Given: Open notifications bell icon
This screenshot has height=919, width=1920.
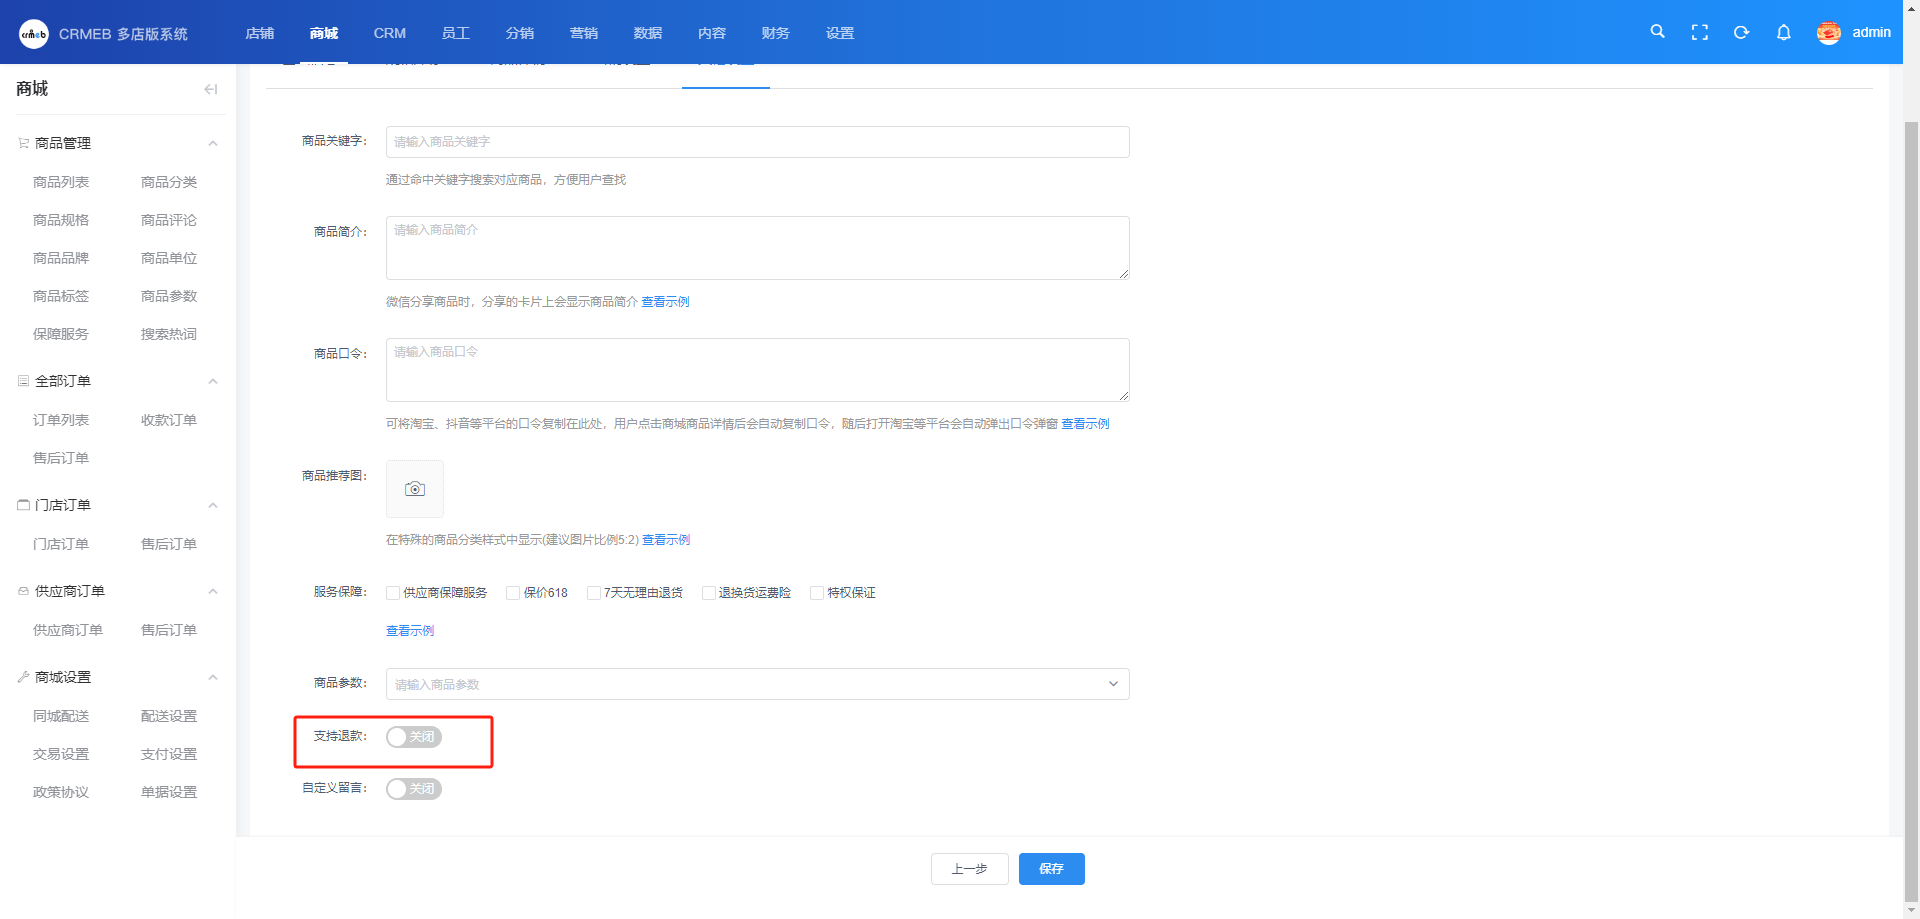Looking at the screenshot, I should coord(1783,32).
